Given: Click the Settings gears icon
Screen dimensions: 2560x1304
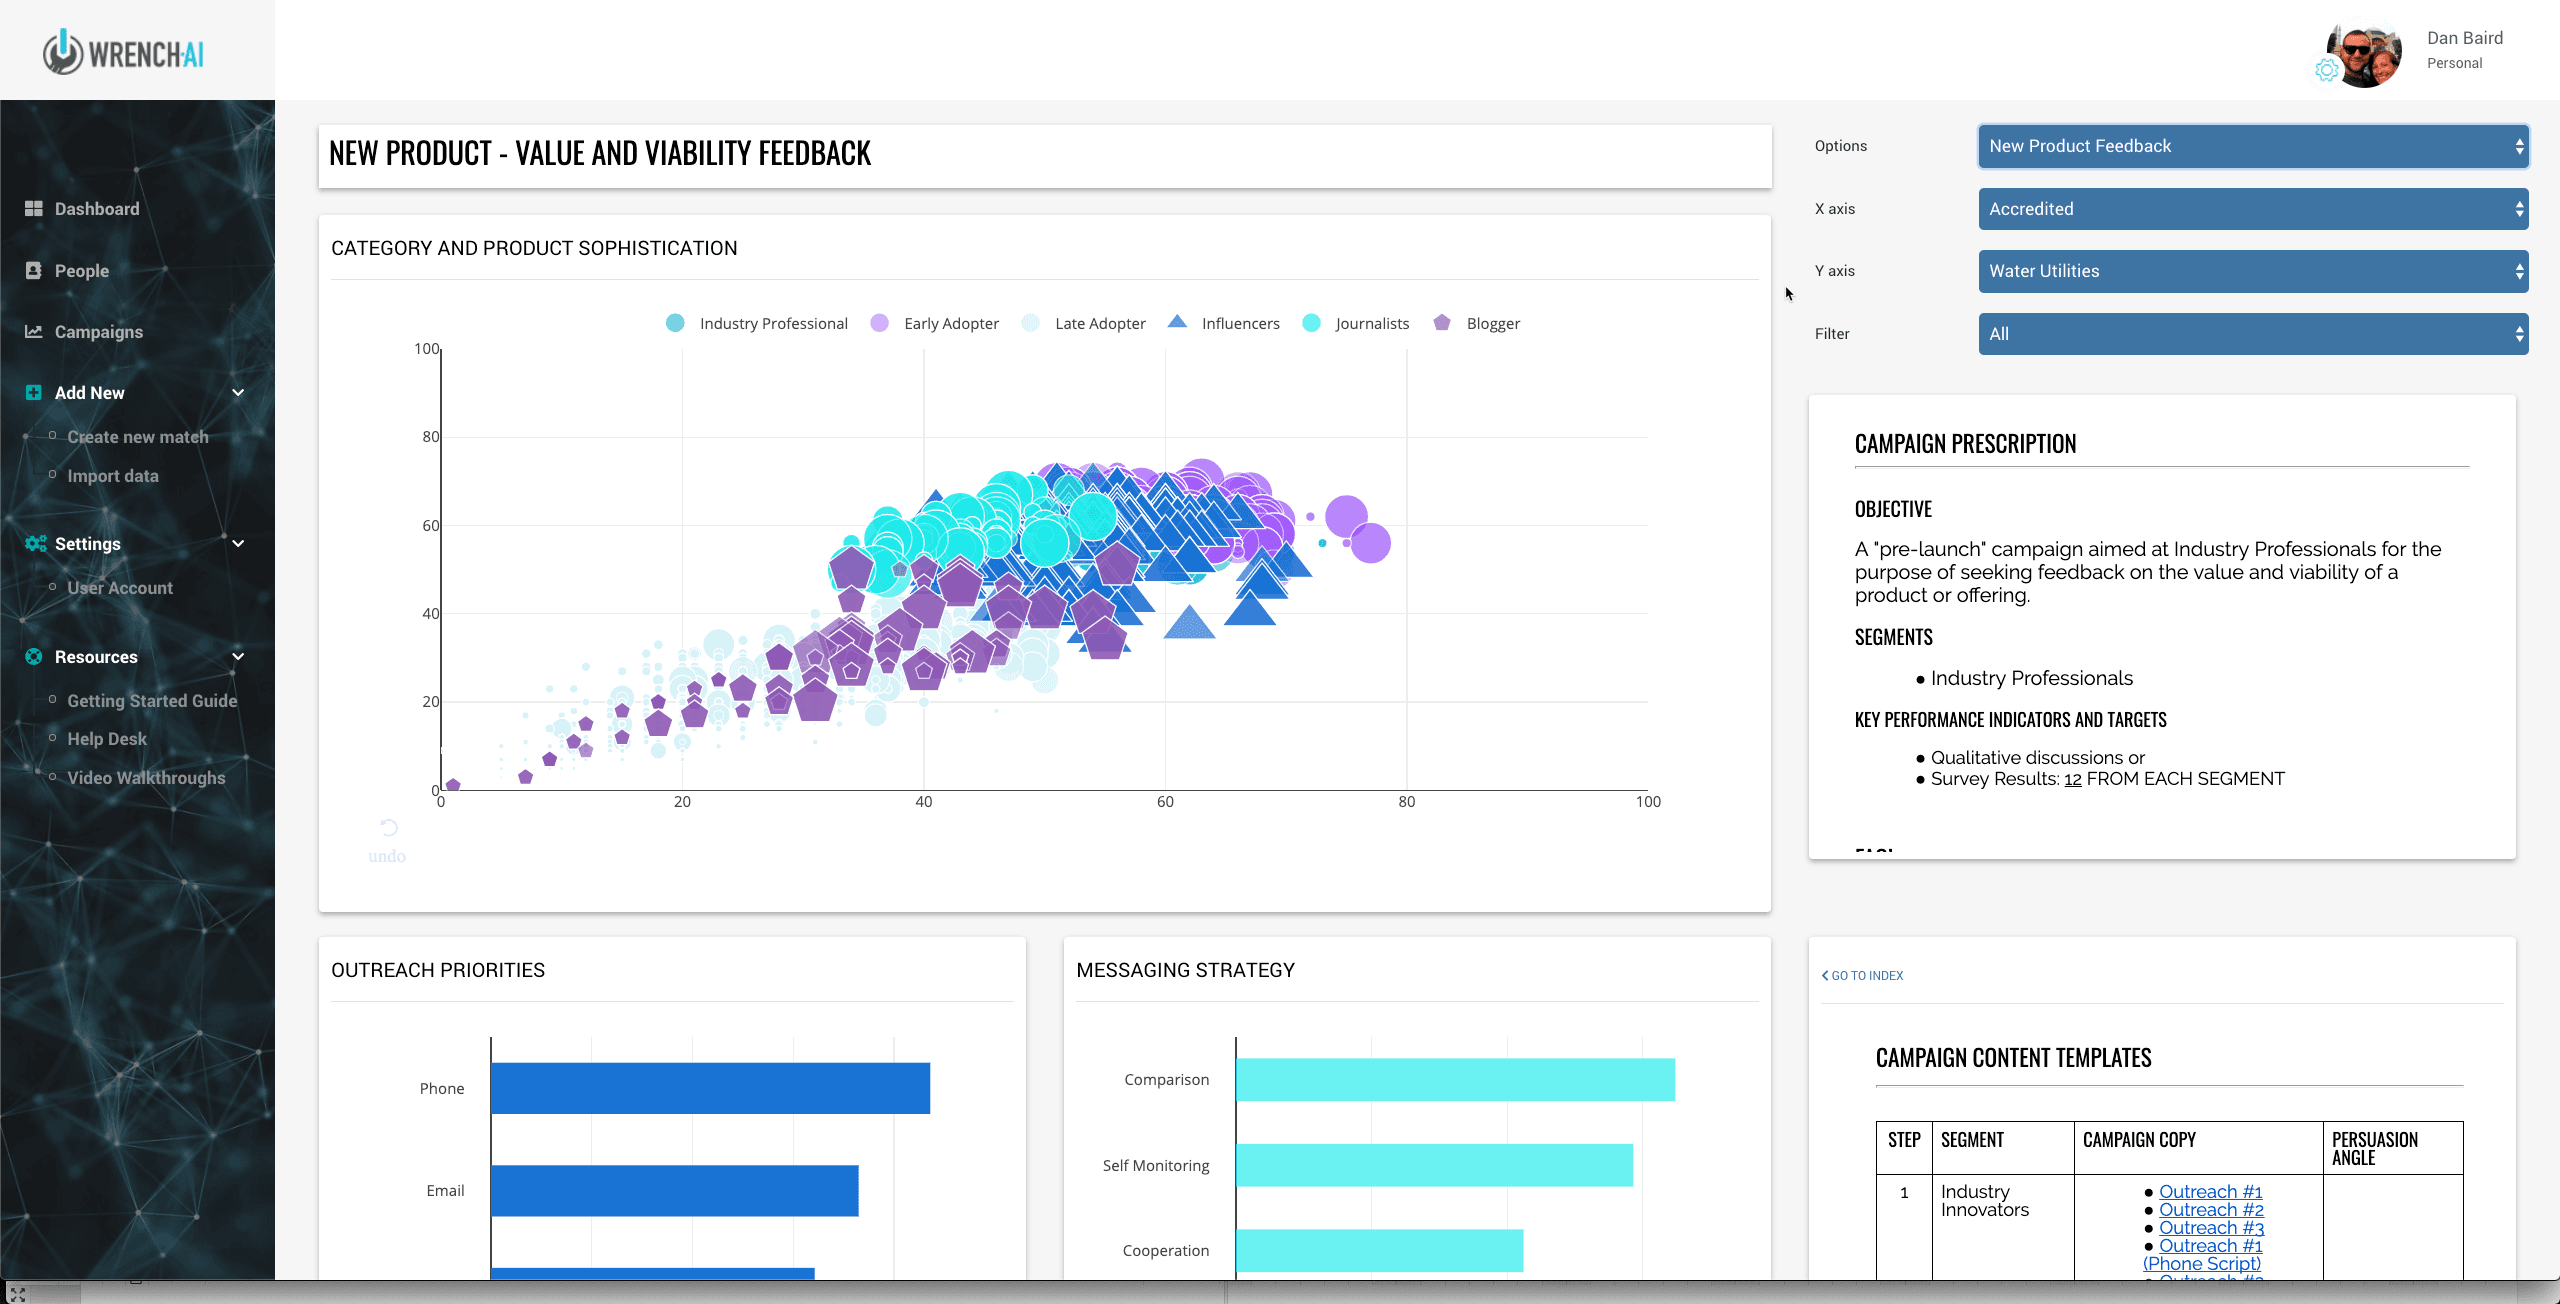Looking at the screenshot, I should [36, 543].
